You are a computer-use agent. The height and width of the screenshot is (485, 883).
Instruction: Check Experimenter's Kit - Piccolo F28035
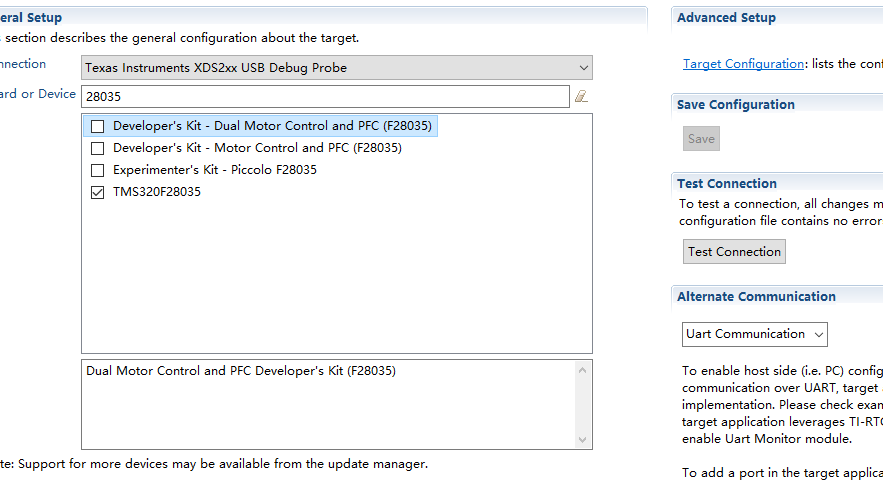click(x=97, y=170)
